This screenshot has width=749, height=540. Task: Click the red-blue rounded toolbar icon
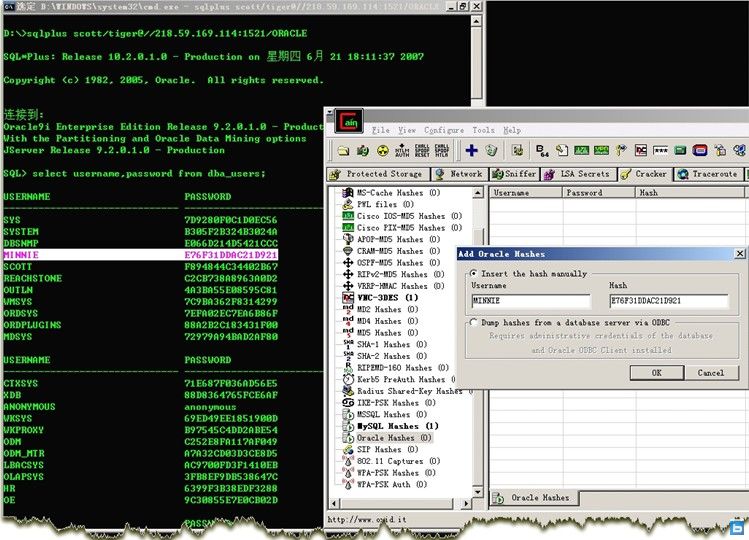(x=700, y=151)
